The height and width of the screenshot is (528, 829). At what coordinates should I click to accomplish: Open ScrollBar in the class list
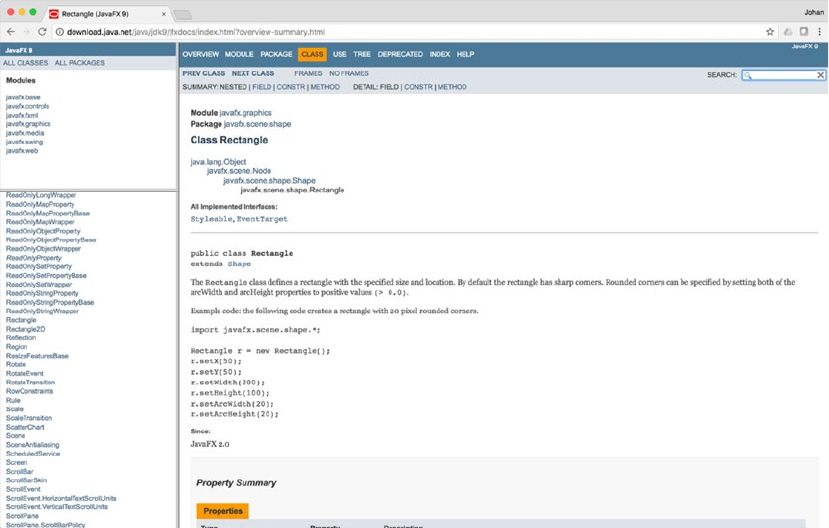coord(20,471)
